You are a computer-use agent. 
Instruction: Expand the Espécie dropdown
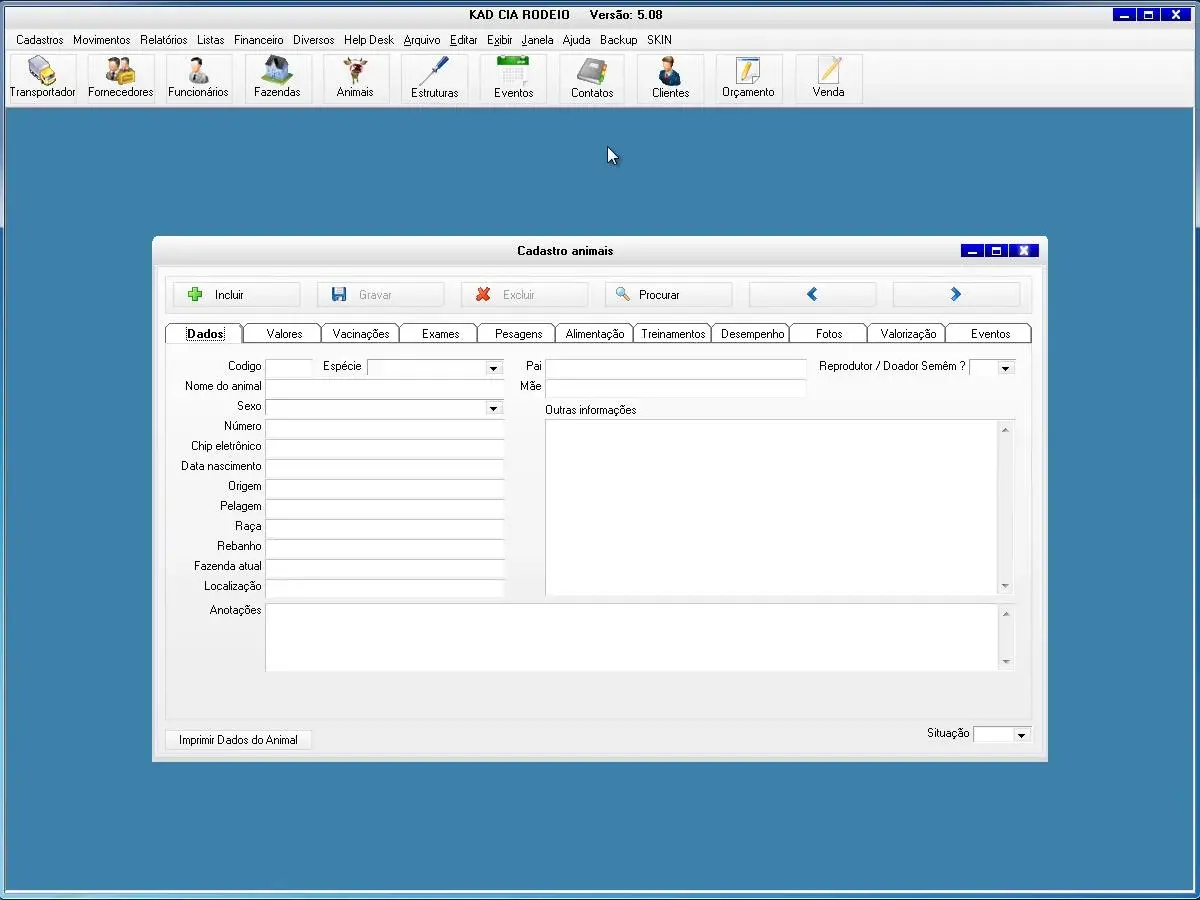pyautogui.click(x=493, y=368)
